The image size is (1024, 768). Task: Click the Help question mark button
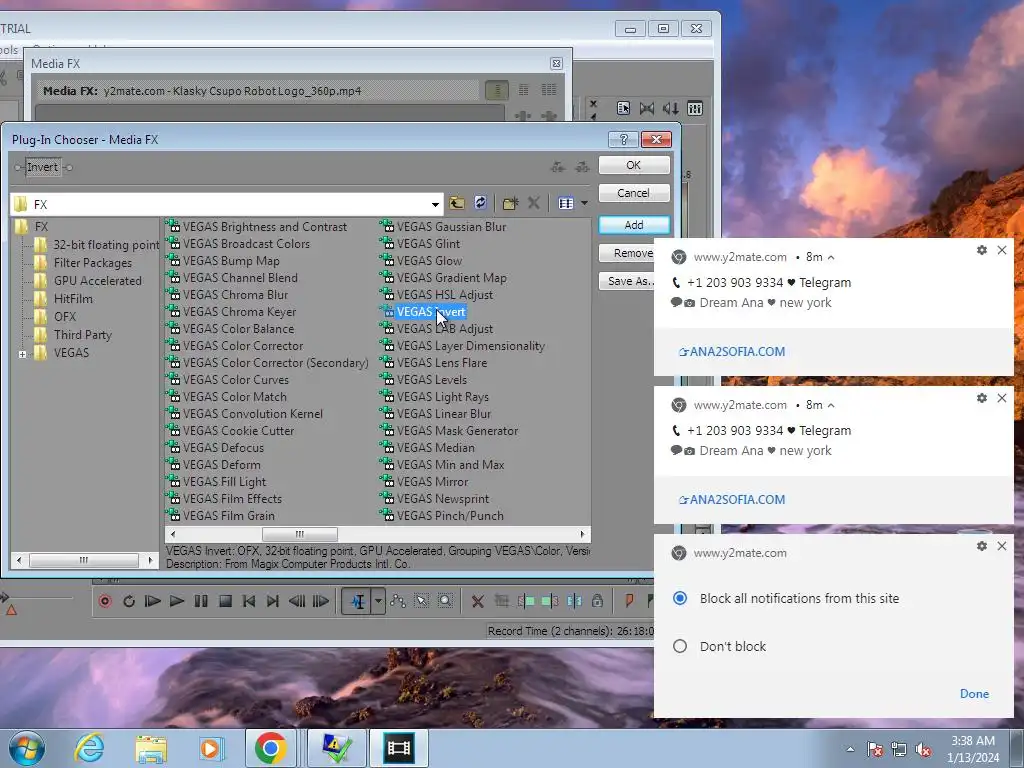[x=623, y=139]
